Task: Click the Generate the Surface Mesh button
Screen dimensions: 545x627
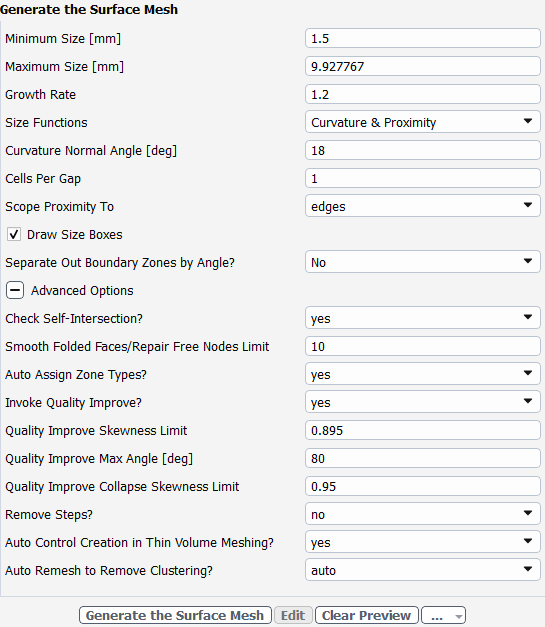Action: (x=175, y=615)
